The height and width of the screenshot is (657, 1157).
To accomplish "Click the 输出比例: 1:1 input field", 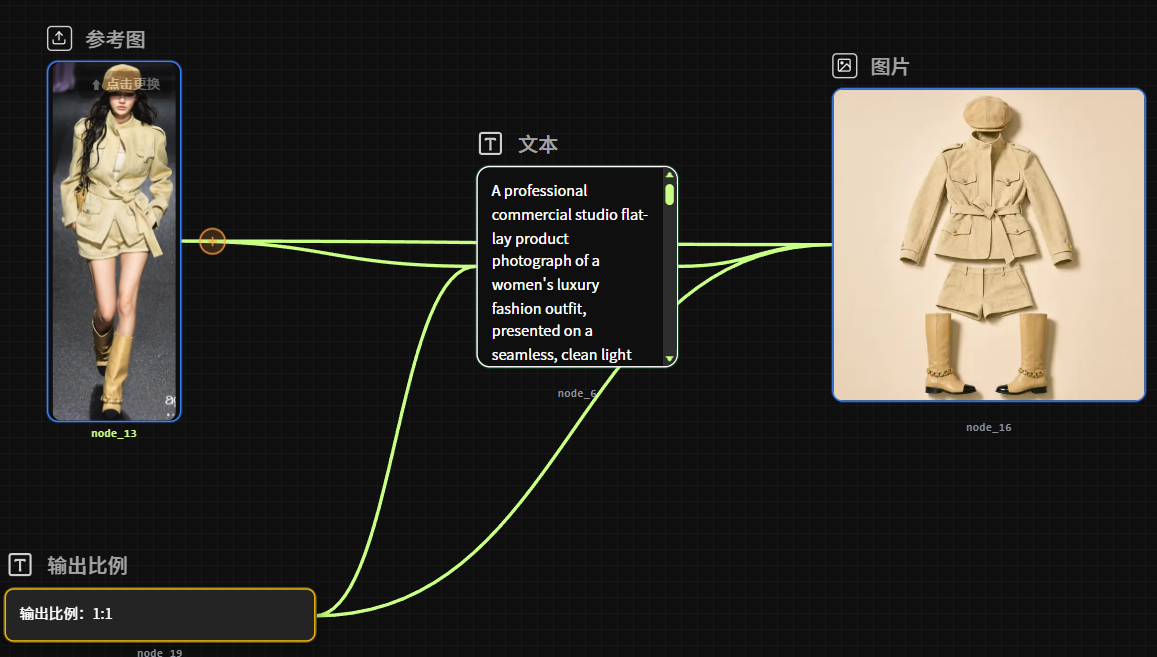I will click(160, 614).
